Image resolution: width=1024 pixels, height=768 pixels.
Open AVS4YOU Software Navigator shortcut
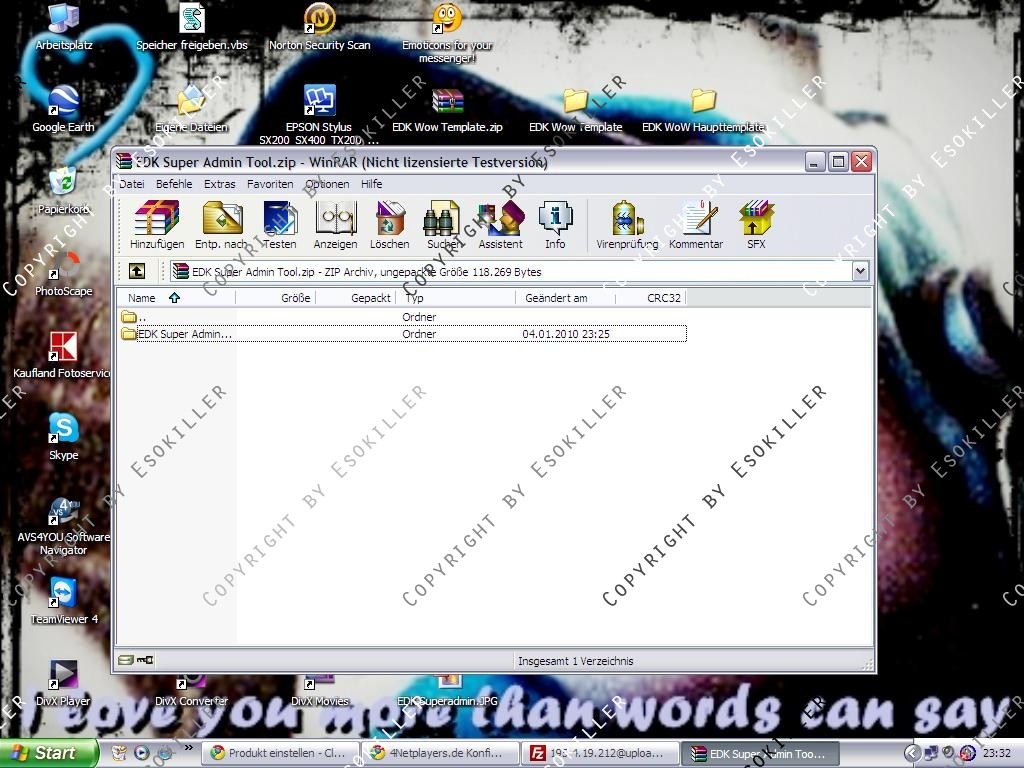tap(63, 526)
